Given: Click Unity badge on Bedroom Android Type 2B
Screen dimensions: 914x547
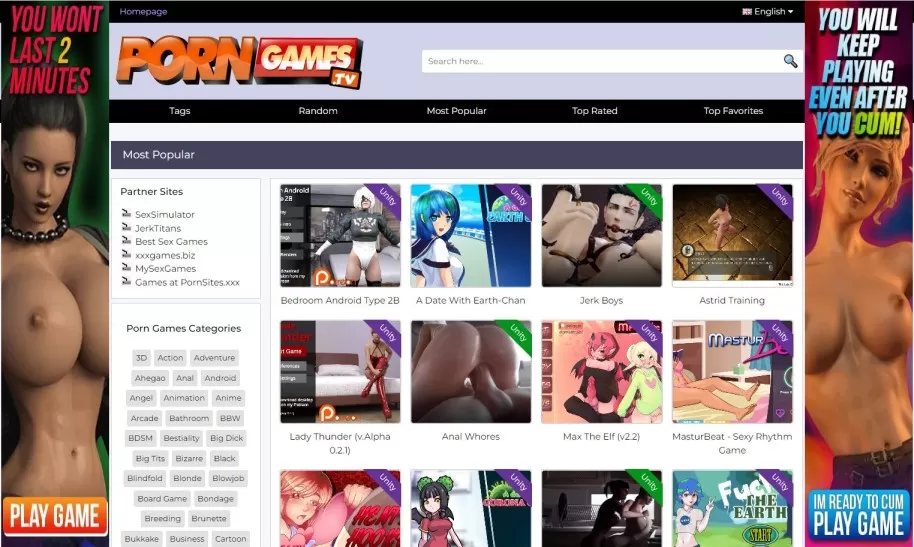Looking at the screenshot, I should click(x=386, y=199).
